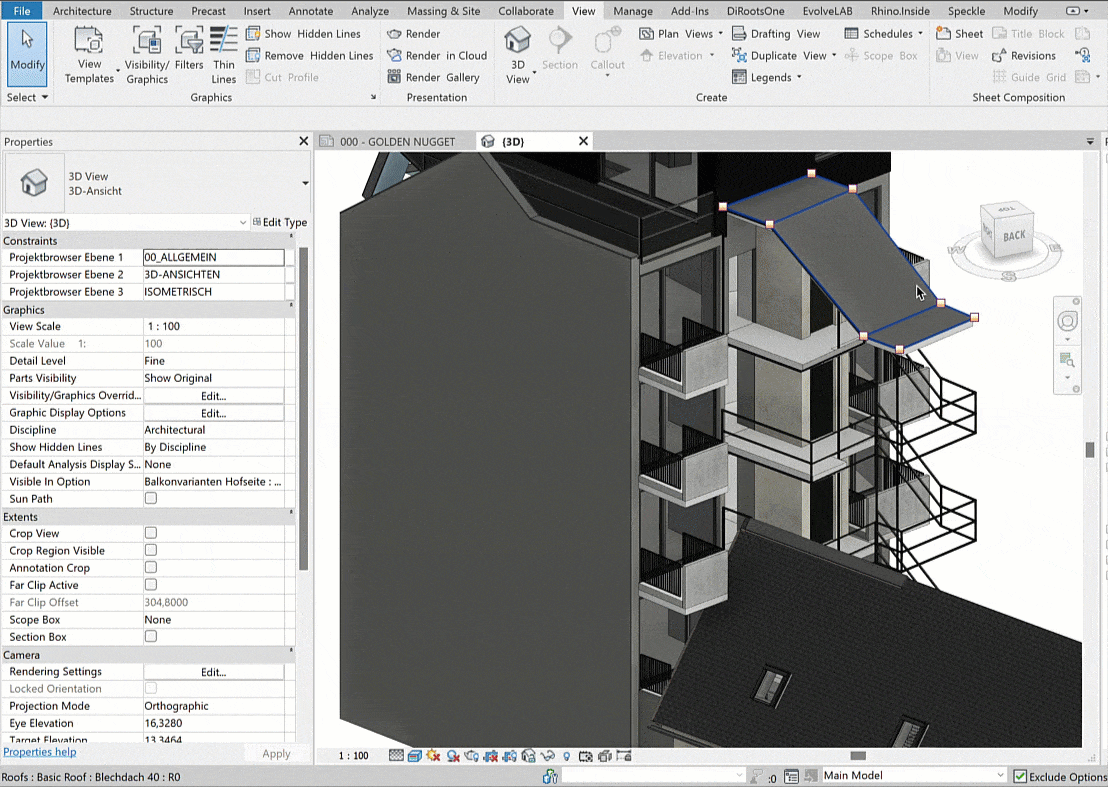Open the Properties help link

point(39,752)
